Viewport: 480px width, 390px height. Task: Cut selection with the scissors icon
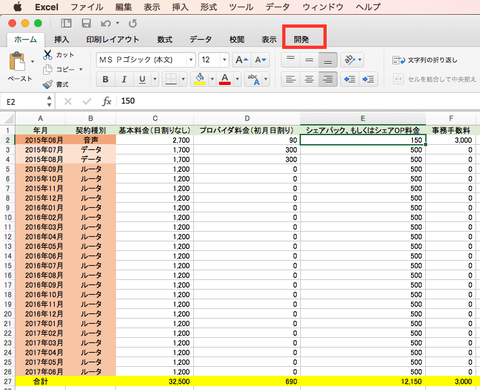pos(48,55)
